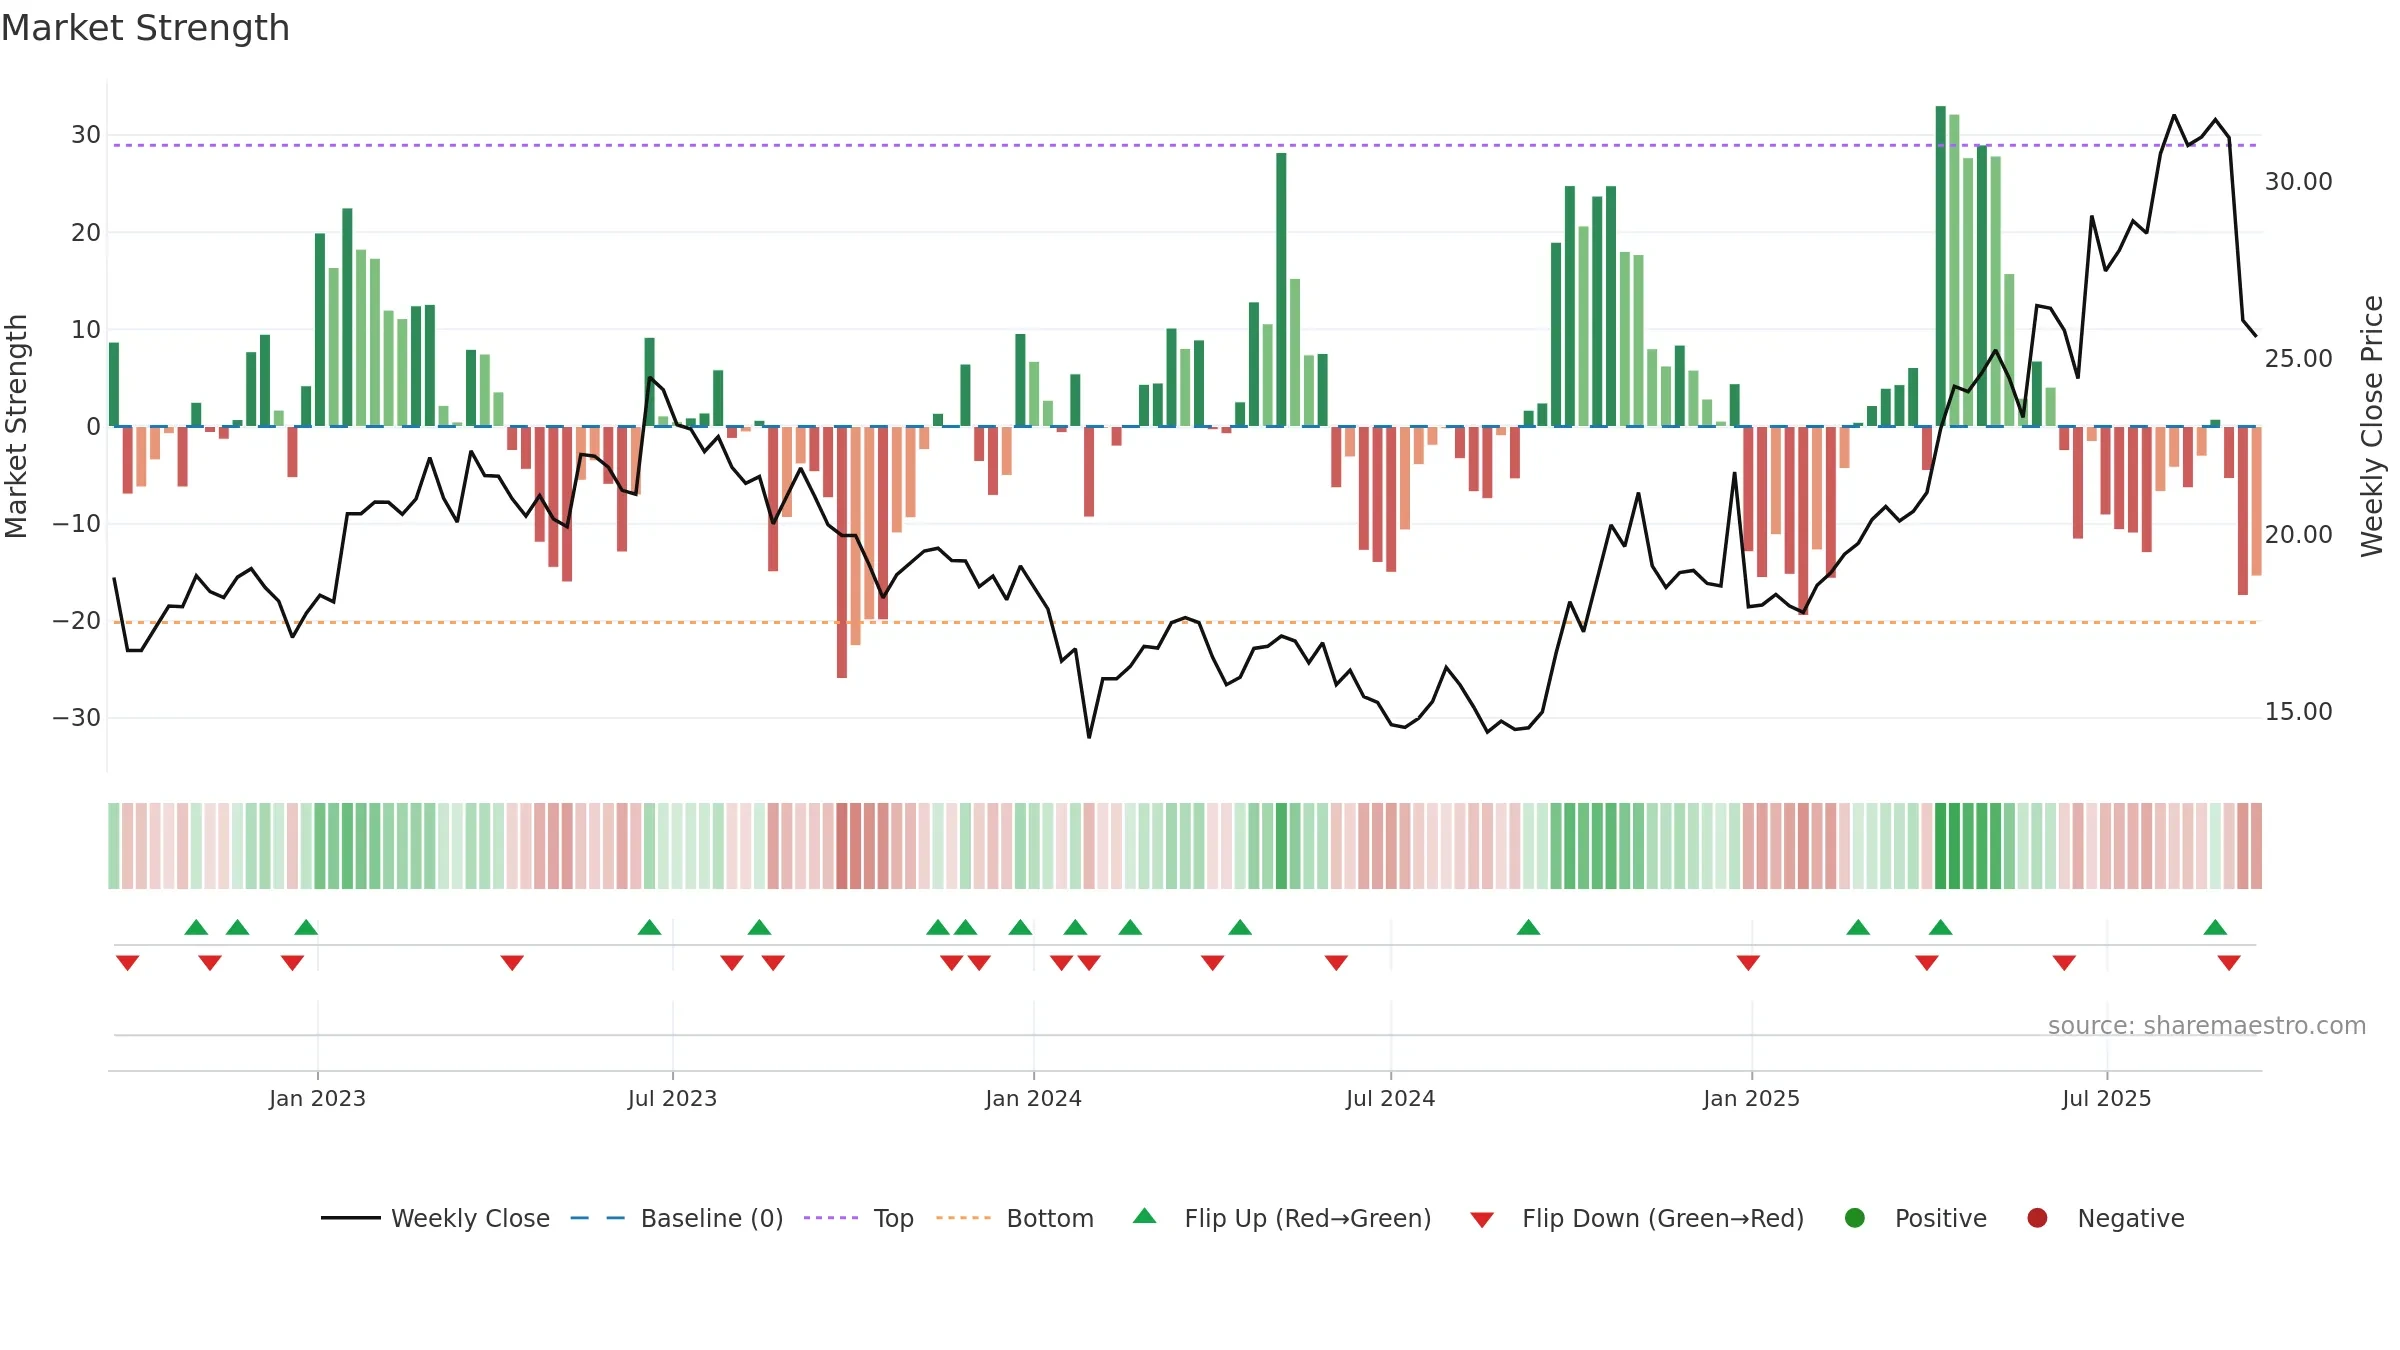The width and height of the screenshot is (2400, 1350).
Task: Click the −30 market strength tick
Action: point(77,718)
